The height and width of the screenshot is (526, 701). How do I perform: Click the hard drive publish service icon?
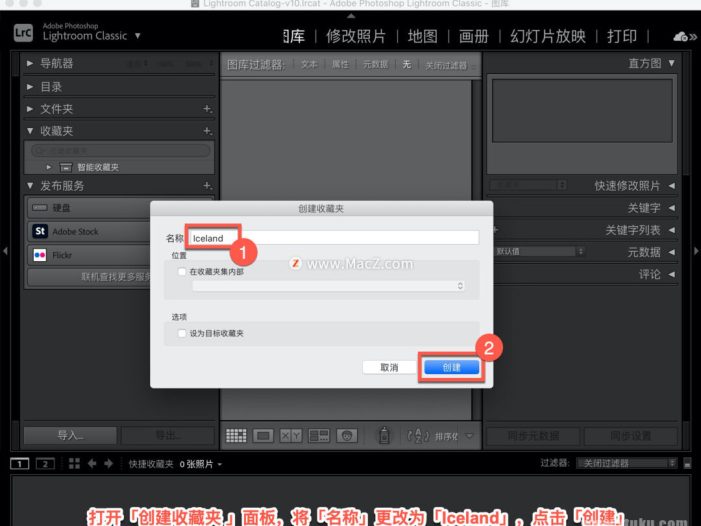pos(40,208)
